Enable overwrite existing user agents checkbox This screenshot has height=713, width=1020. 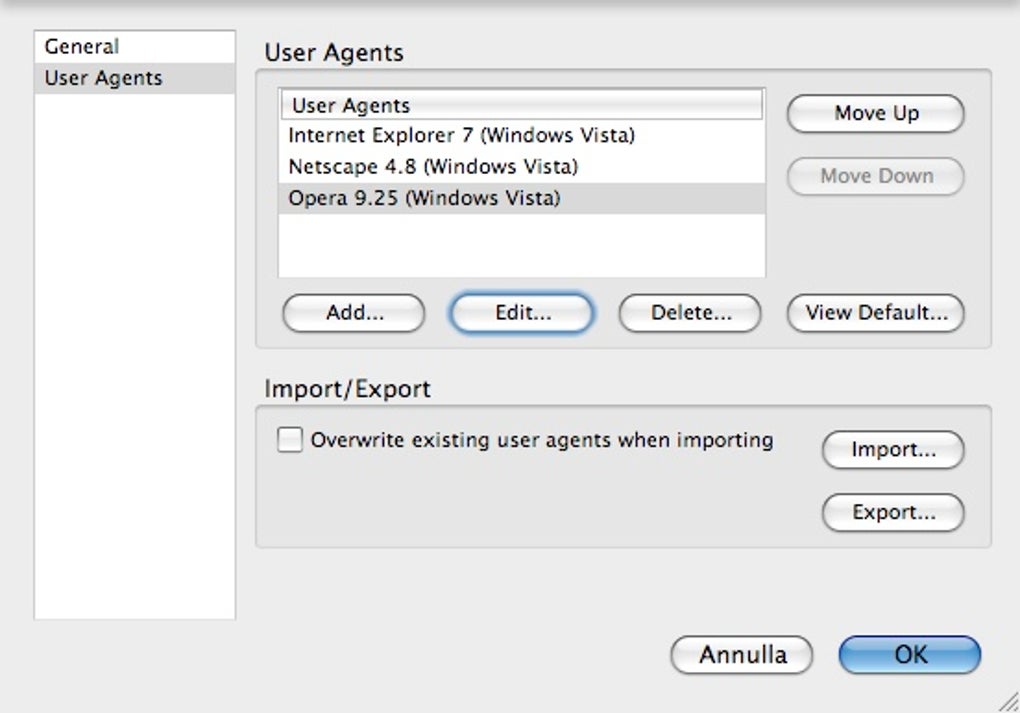(290, 440)
